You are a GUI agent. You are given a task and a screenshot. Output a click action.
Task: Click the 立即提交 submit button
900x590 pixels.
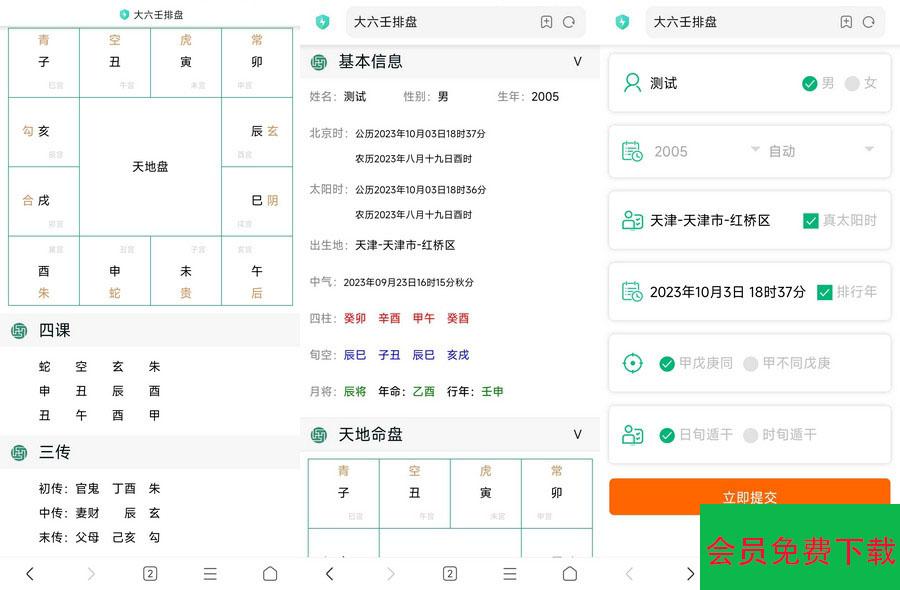click(x=750, y=497)
